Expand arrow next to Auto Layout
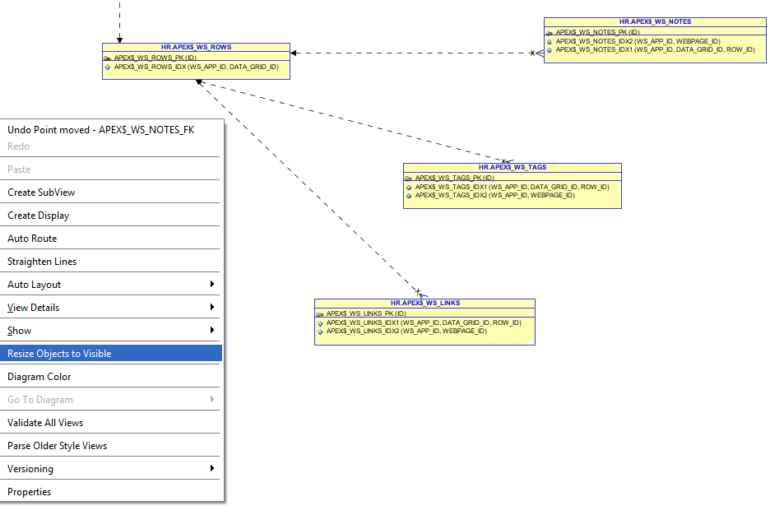This screenshot has width=770, height=515. tap(212, 284)
